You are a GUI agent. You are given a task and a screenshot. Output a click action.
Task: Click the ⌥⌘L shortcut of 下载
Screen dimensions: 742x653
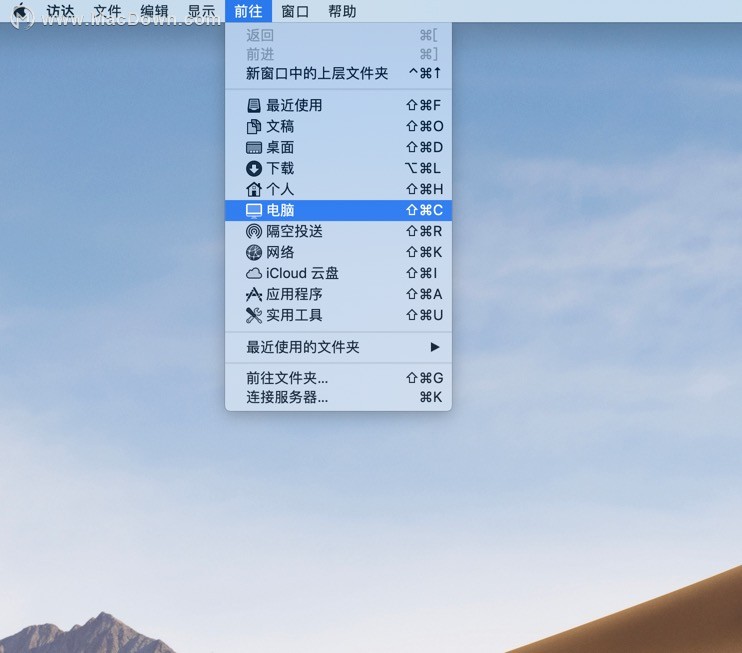[423, 168]
